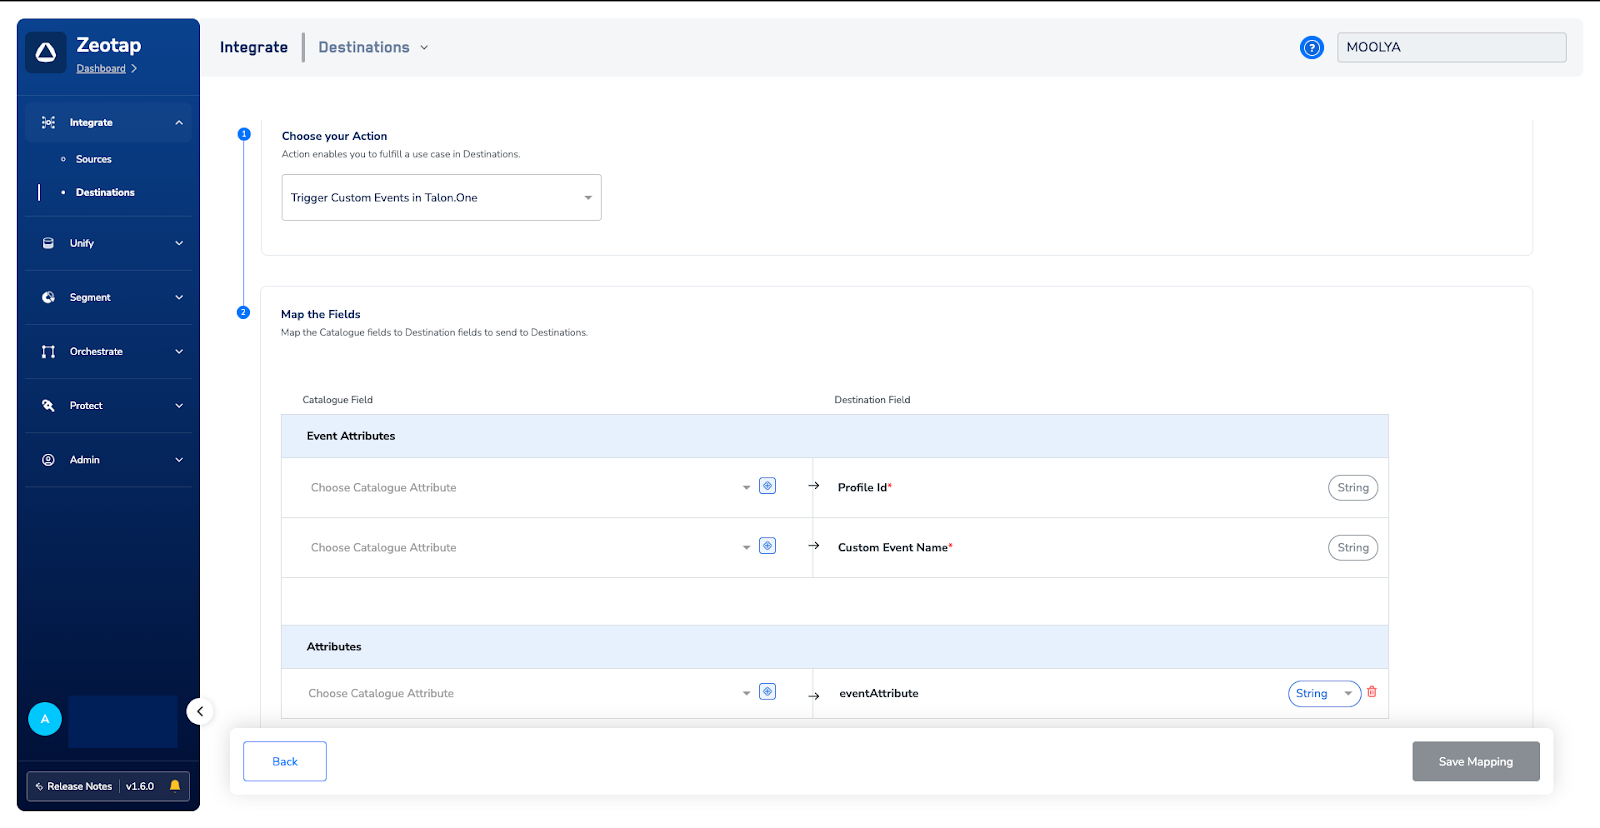This screenshot has height=828, width=1600.
Task: Expand the Unify sidebar section
Action: 179,243
